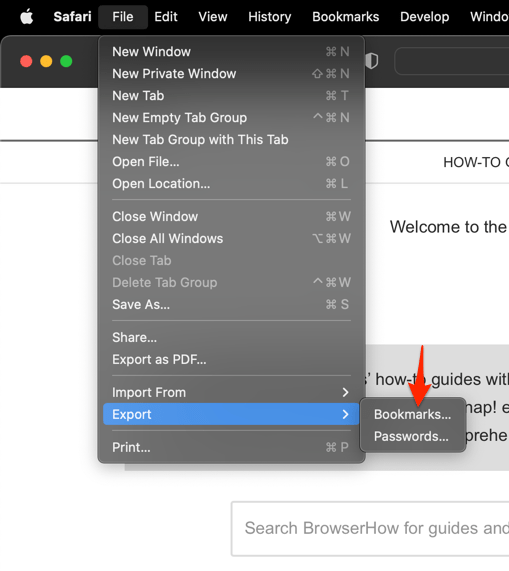Click the yellow minimize window button

46,61
